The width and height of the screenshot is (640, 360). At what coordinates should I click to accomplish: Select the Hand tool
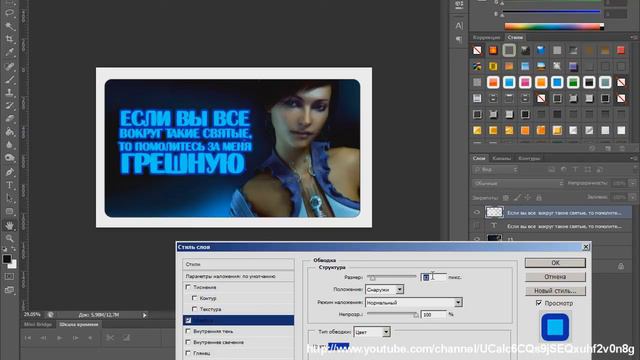pos(9,225)
